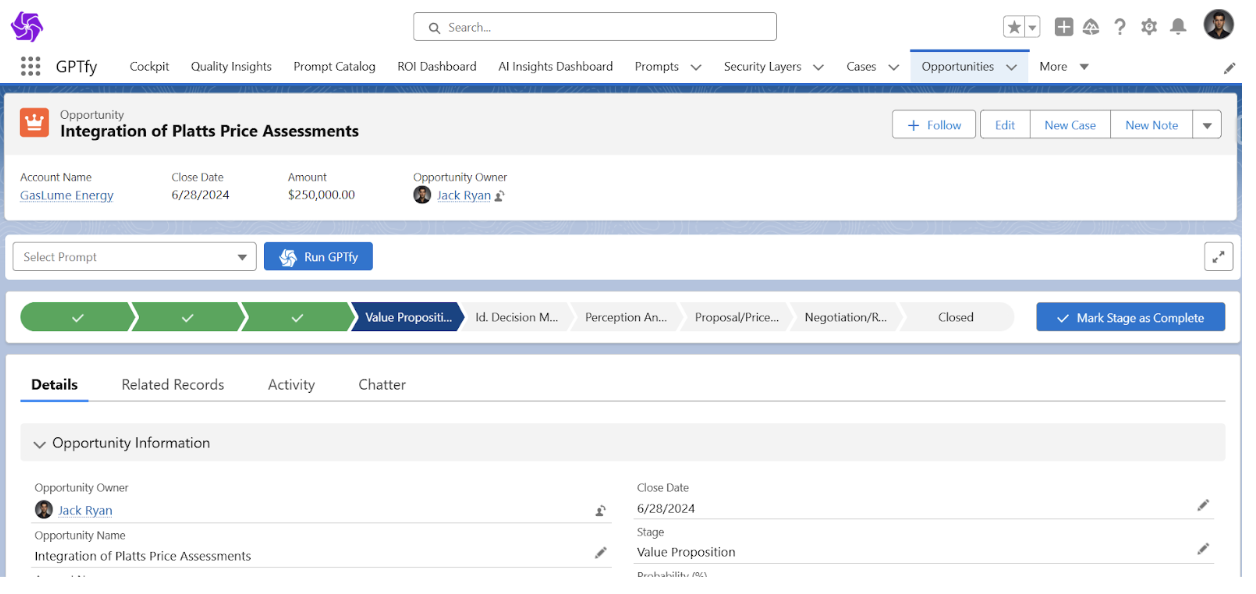The height and width of the screenshot is (594, 1256).
Task: Open the GasLume Energy account link
Action: tap(66, 195)
